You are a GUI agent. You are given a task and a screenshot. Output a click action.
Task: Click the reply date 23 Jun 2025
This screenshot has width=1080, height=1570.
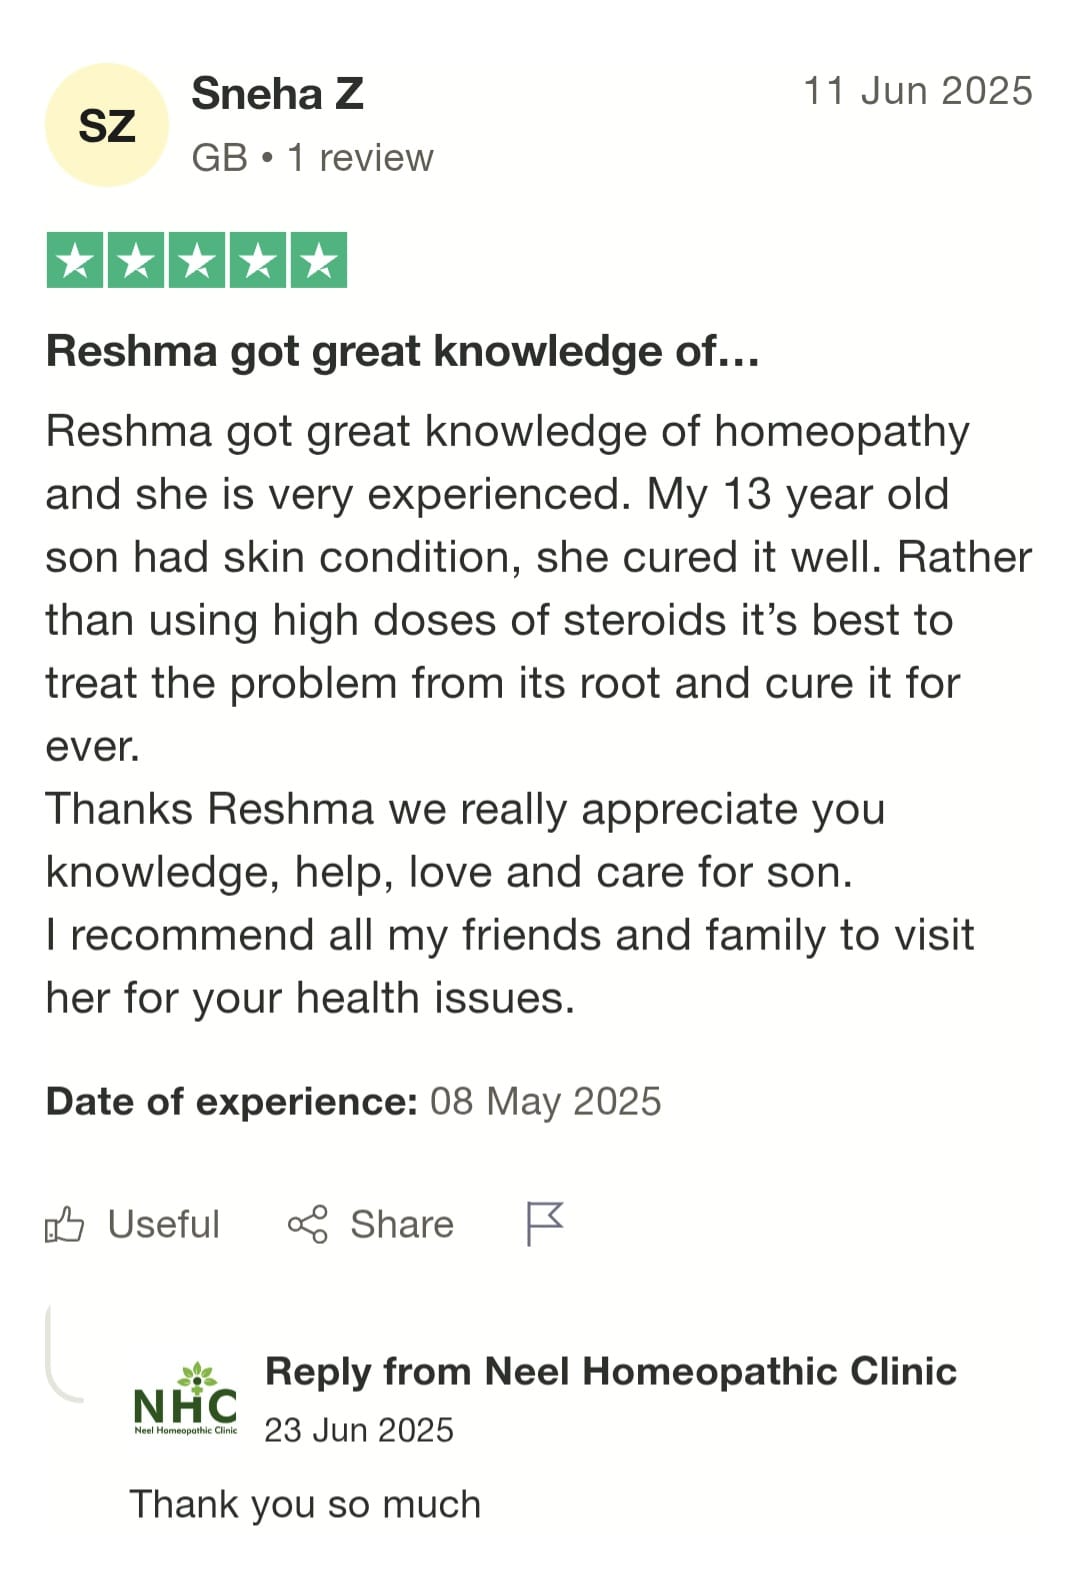[x=358, y=1430]
